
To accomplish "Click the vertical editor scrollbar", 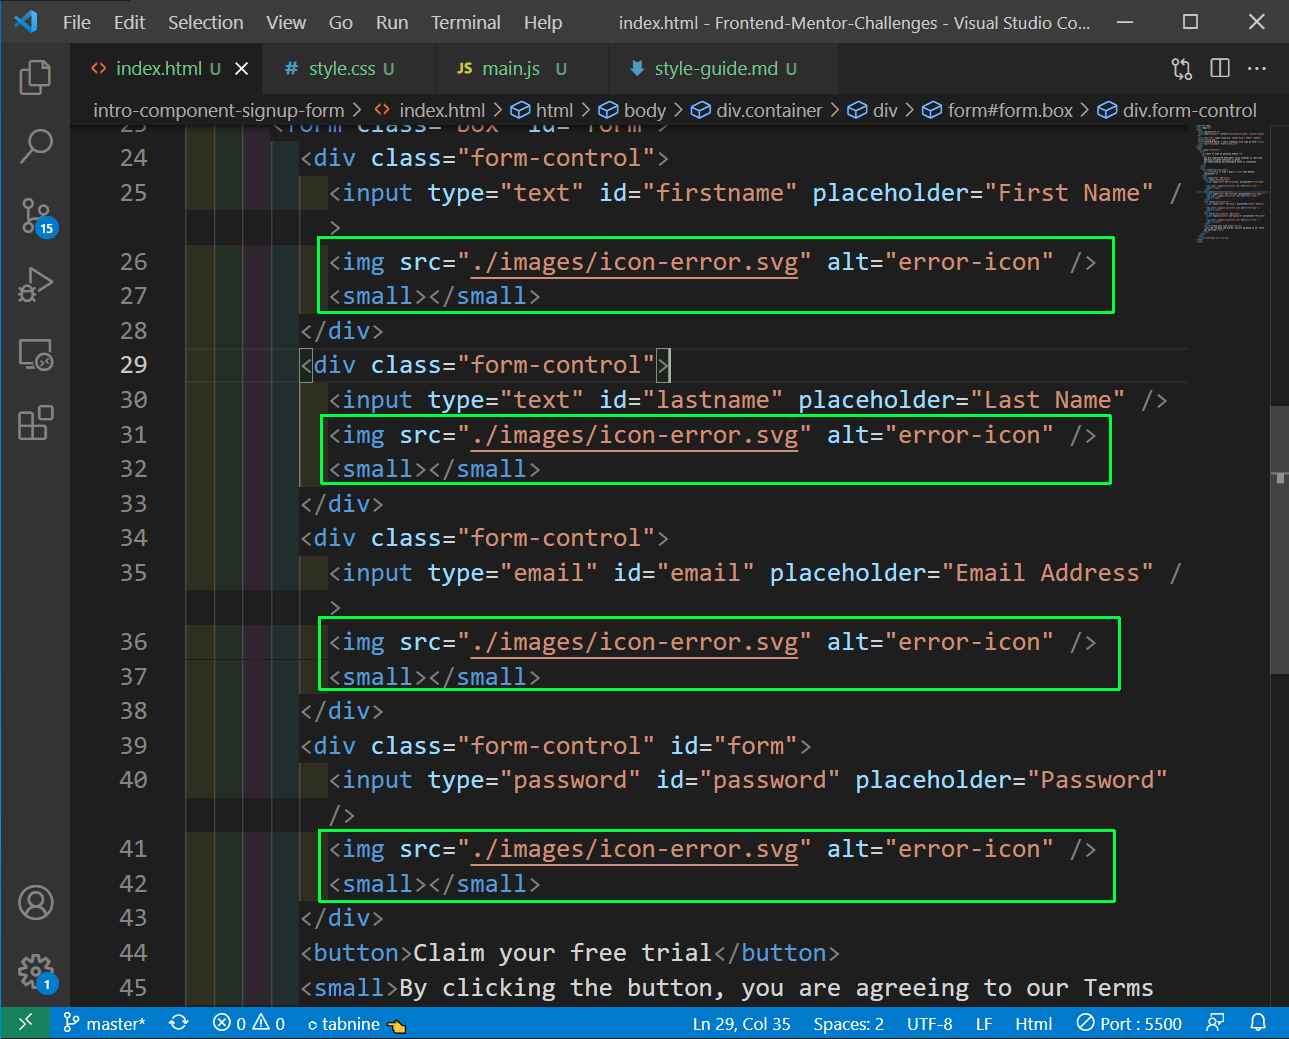I will pos(1279,540).
